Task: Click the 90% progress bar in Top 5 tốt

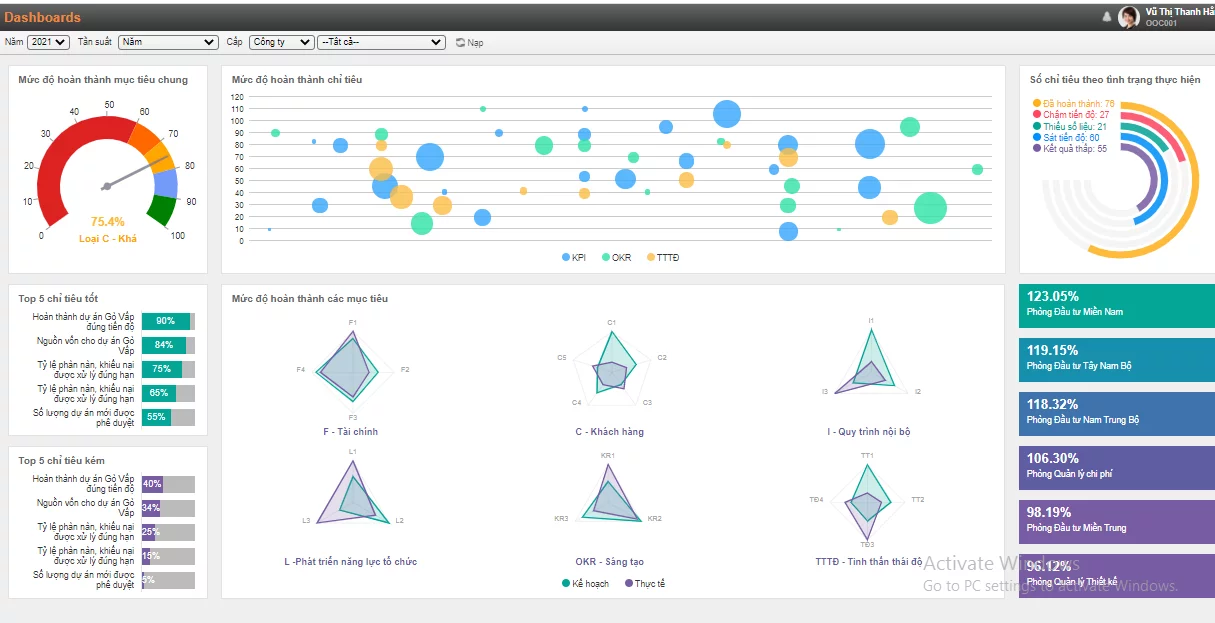Action: click(x=167, y=321)
